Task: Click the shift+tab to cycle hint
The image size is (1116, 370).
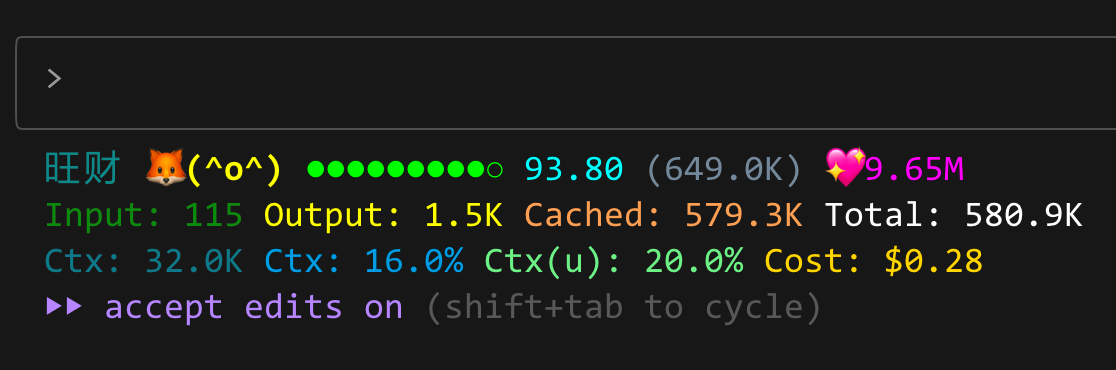Action: pos(623,308)
